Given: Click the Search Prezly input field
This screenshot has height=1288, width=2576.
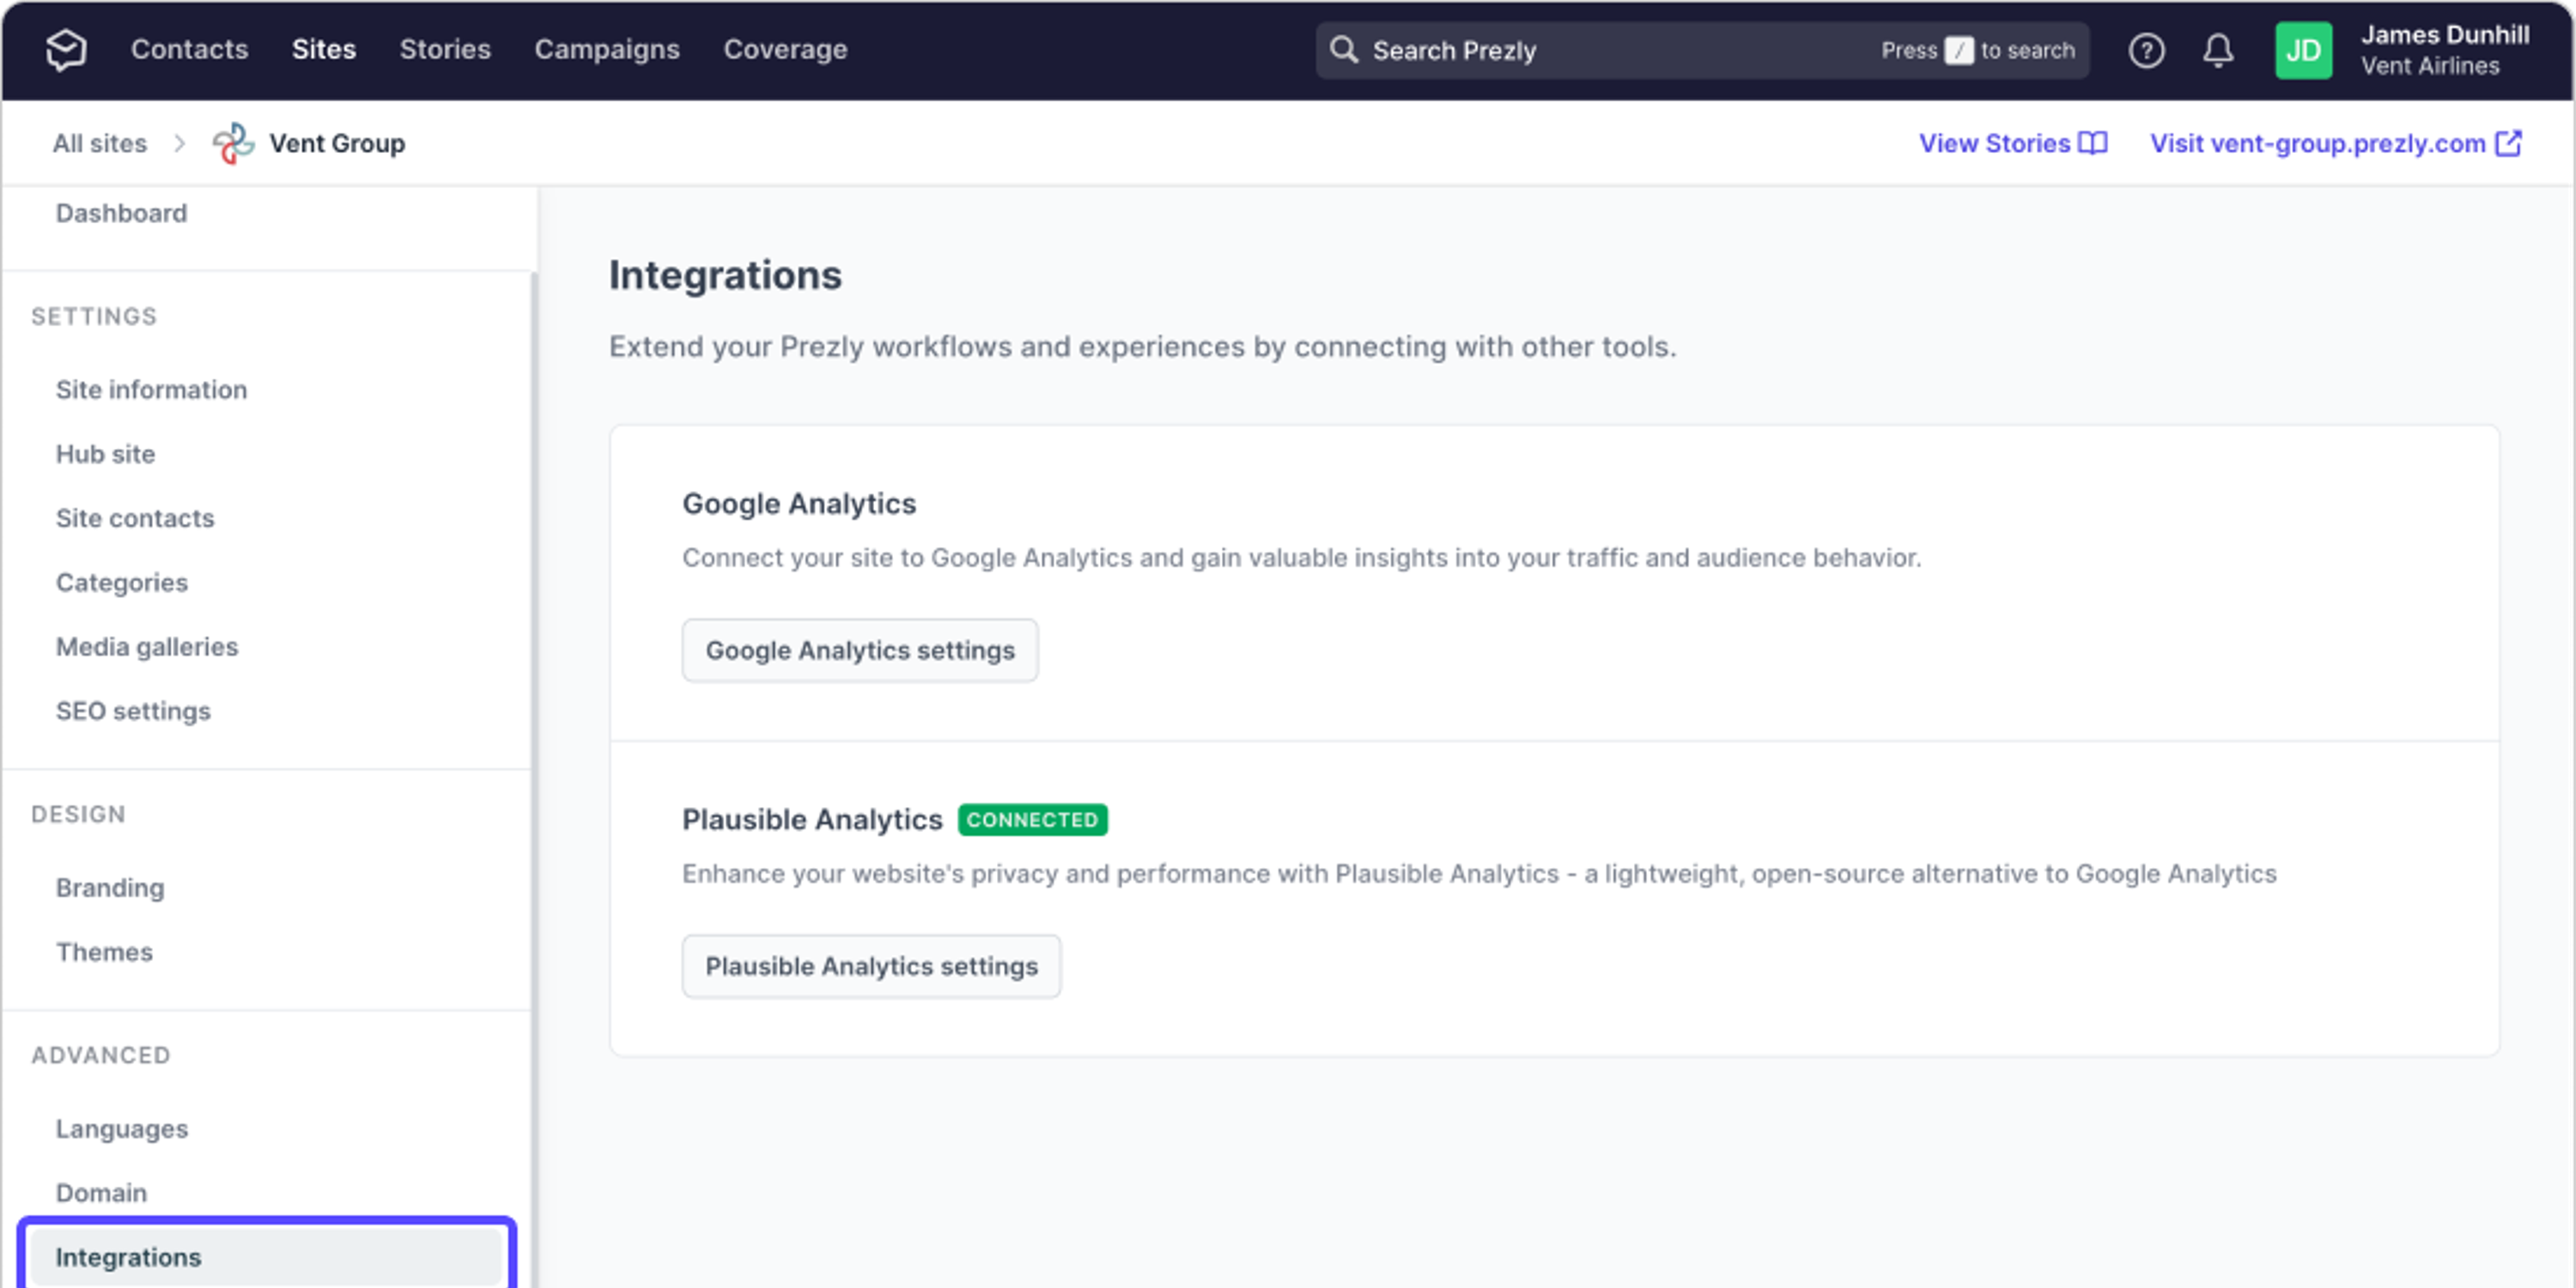Looking at the screenshot, I should pos(1600,50).
